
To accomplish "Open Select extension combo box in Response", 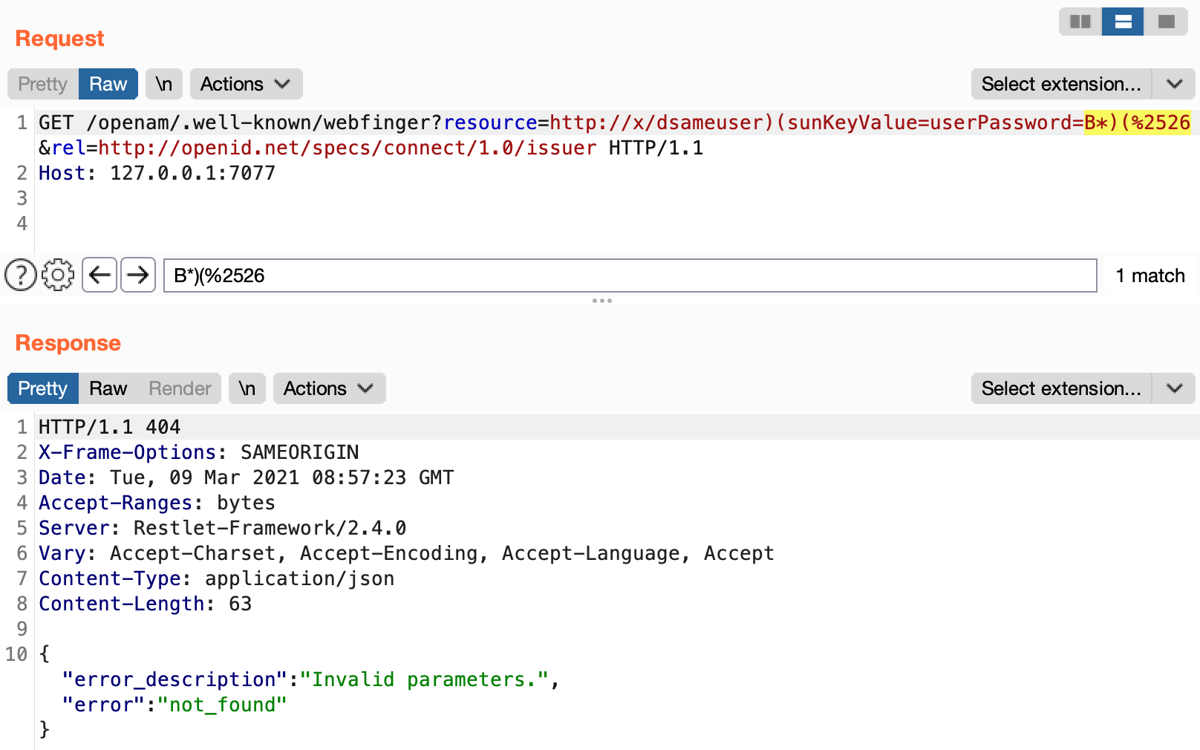I will [x=1061, y=388].
